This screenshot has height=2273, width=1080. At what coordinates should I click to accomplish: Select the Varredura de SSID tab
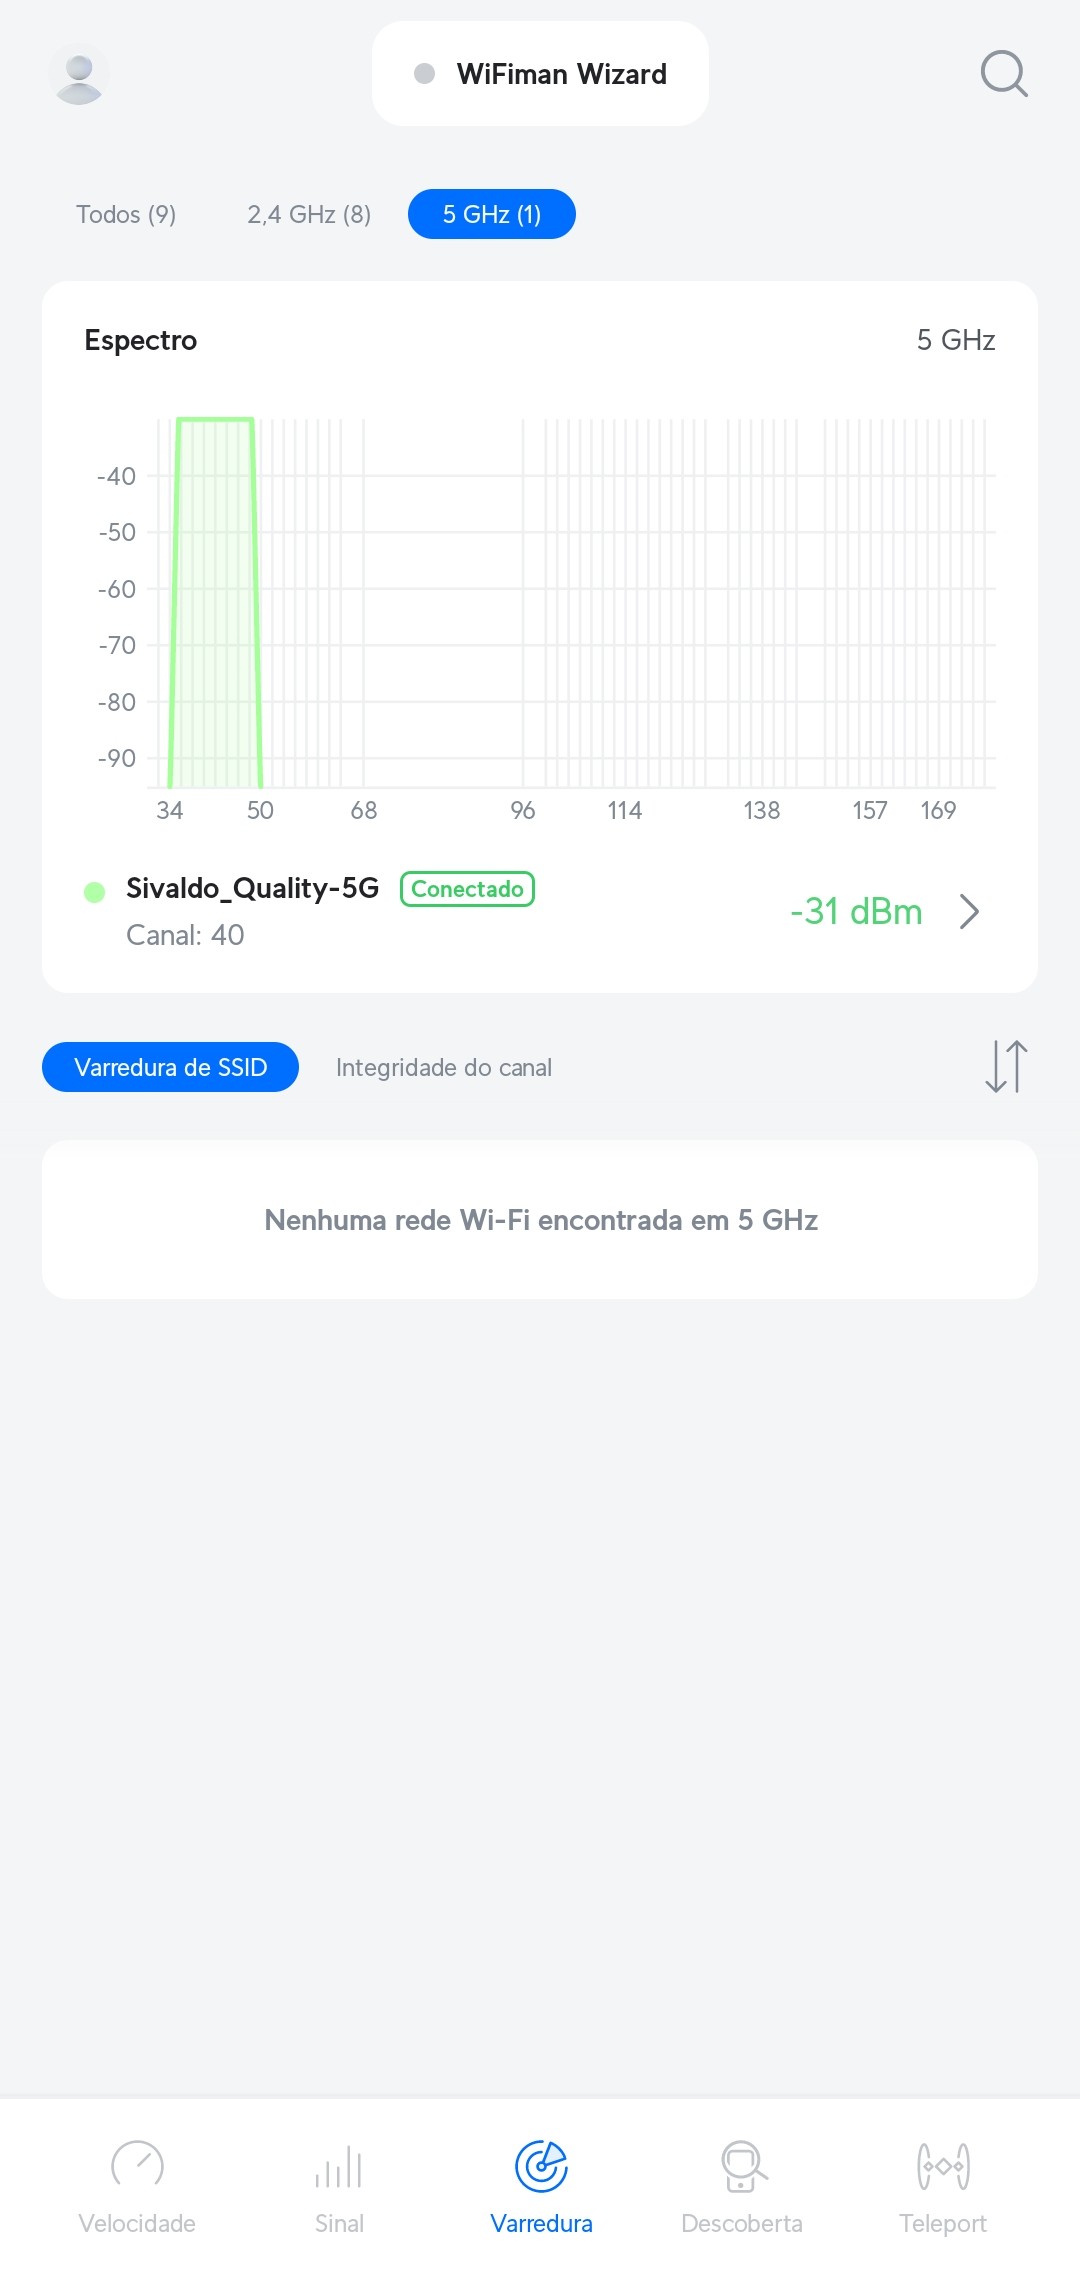170,1068
